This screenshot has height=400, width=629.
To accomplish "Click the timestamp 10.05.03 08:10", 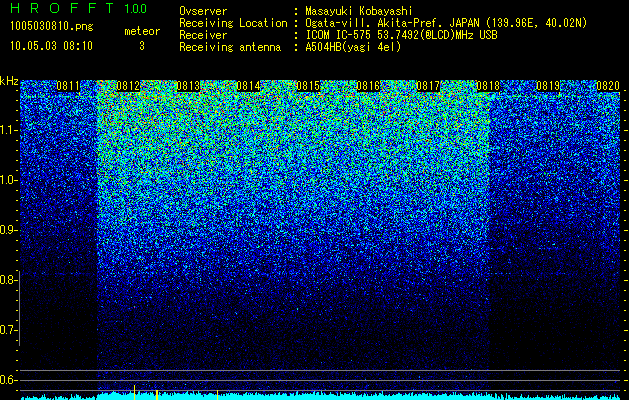I will pos(51,46).
